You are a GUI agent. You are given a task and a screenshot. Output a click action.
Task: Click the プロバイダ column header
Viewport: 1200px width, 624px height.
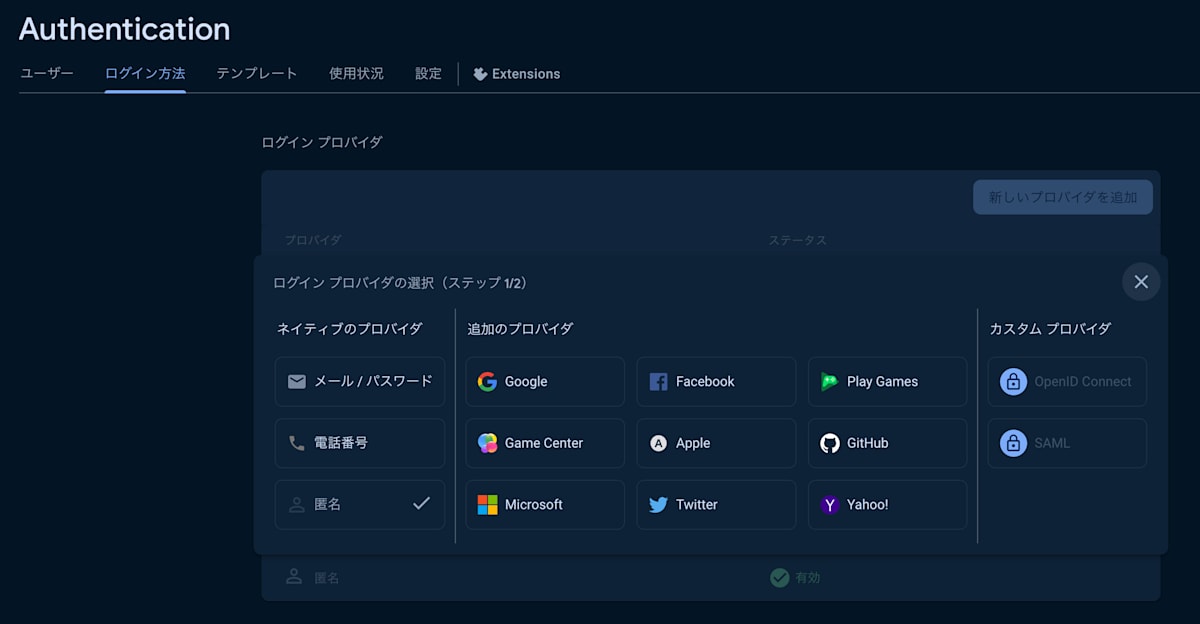click(313, 240)
